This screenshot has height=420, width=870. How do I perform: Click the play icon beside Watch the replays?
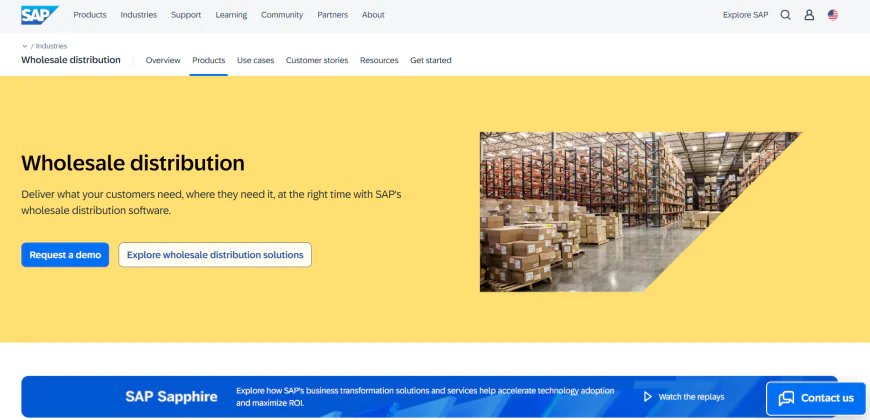click(648, 397)
